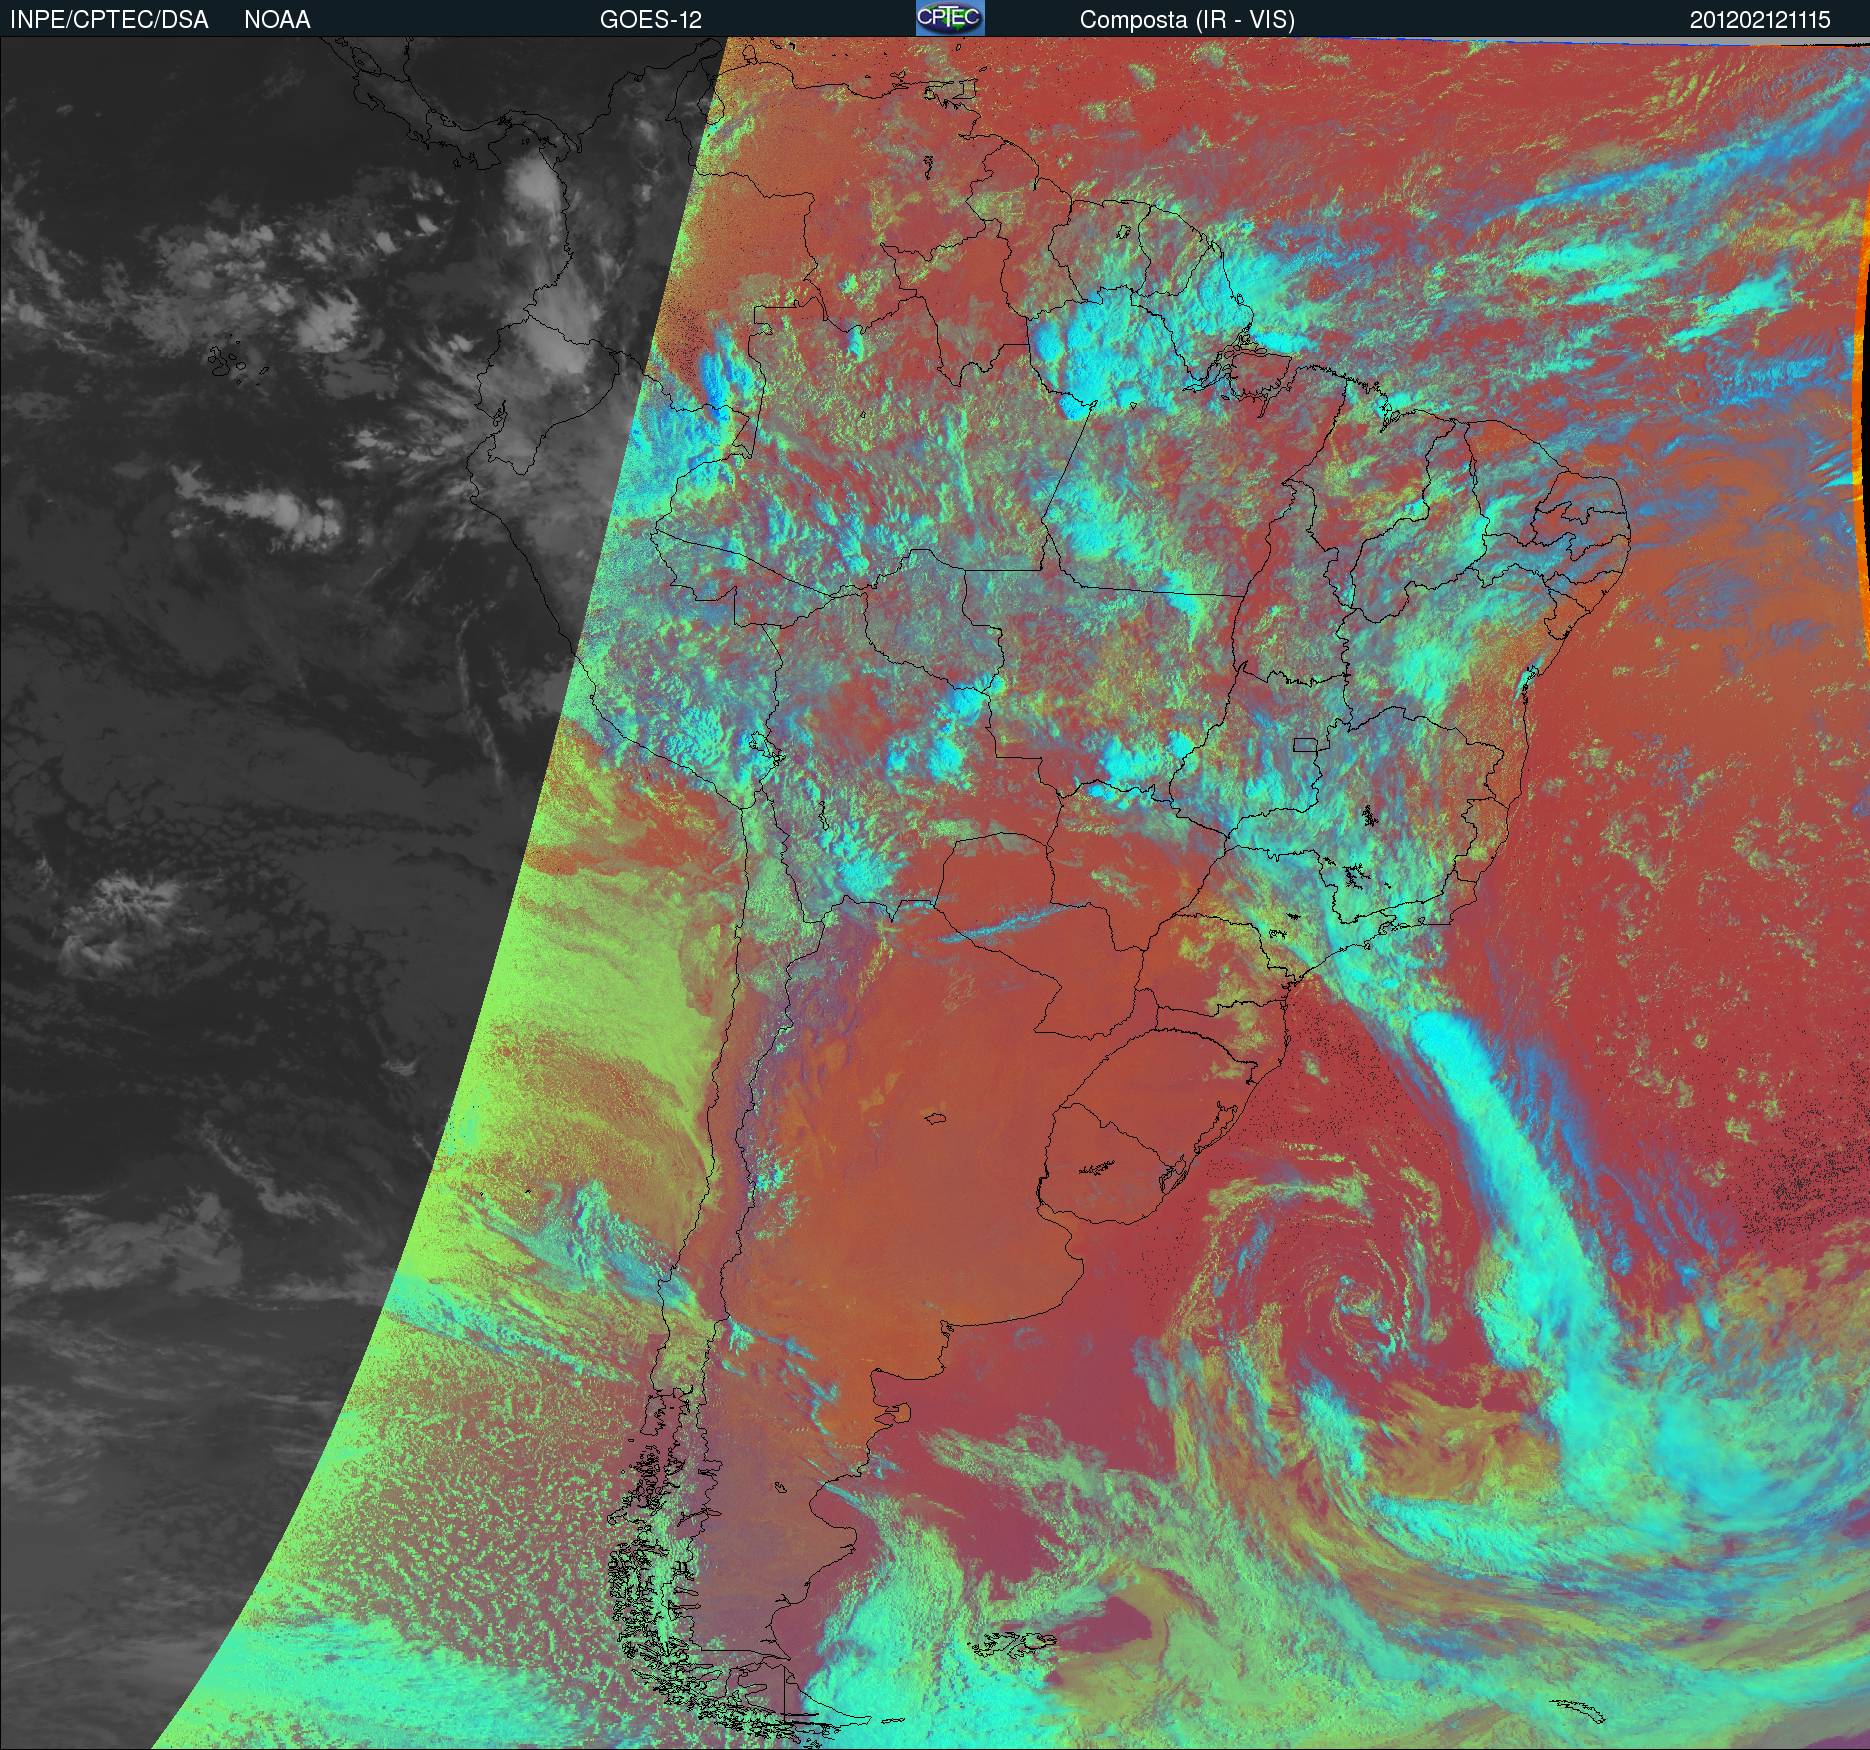
Task: Click the NOAA label in header
Action: pyautogui.click(x=277, y=20)
